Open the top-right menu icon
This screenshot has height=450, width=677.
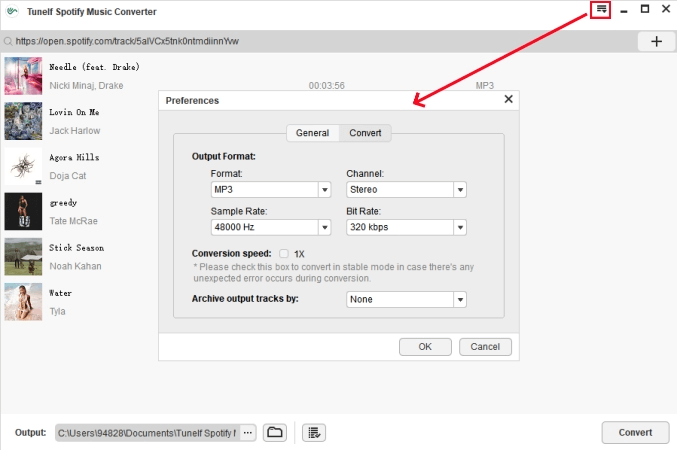(601, 10)
